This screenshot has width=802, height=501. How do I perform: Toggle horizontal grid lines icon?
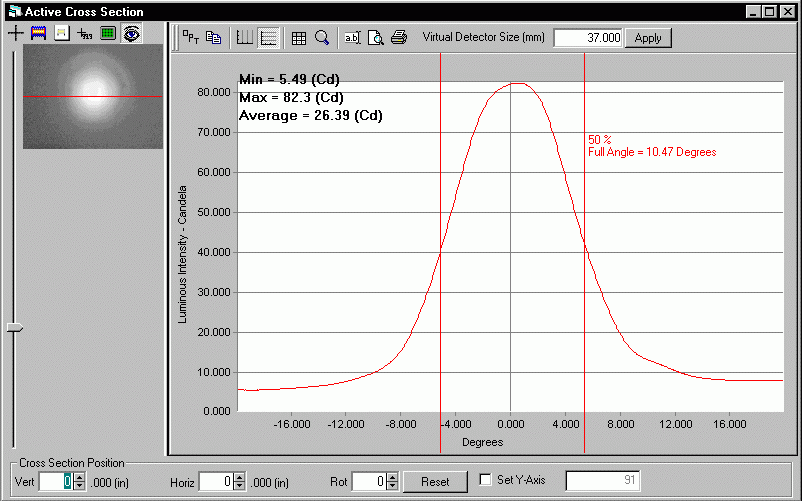[269, 37]
